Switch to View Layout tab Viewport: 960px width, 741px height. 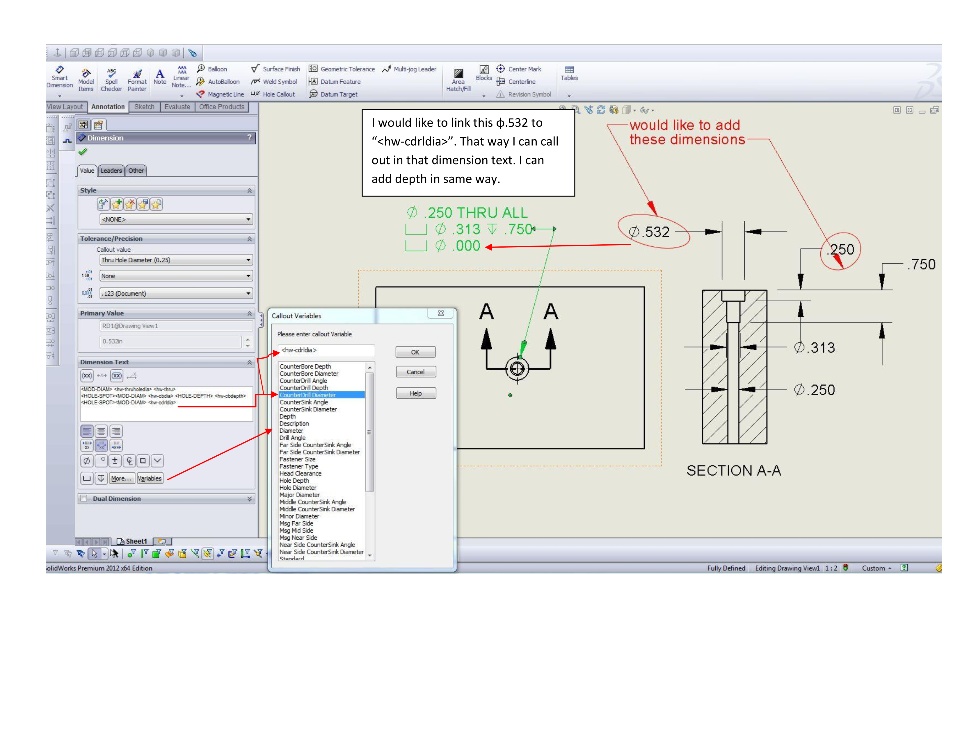click(66, 107)
